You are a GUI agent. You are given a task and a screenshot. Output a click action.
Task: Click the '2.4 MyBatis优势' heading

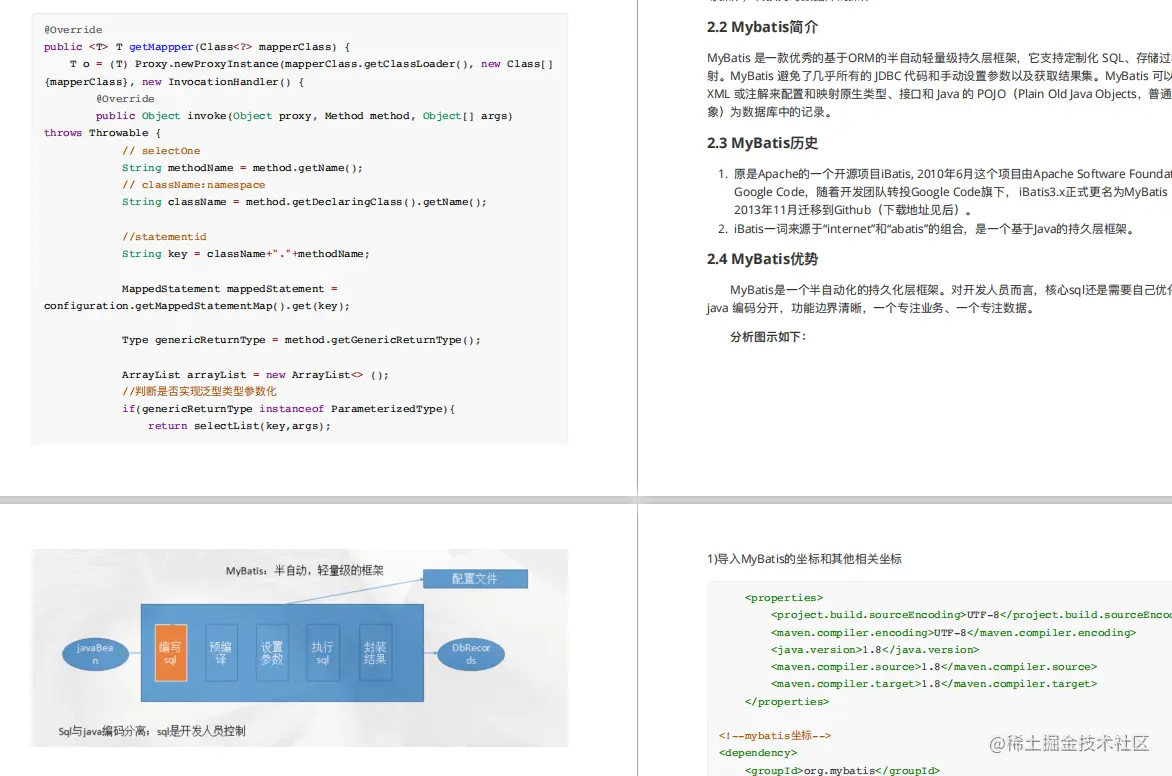(x=762, y=259)
